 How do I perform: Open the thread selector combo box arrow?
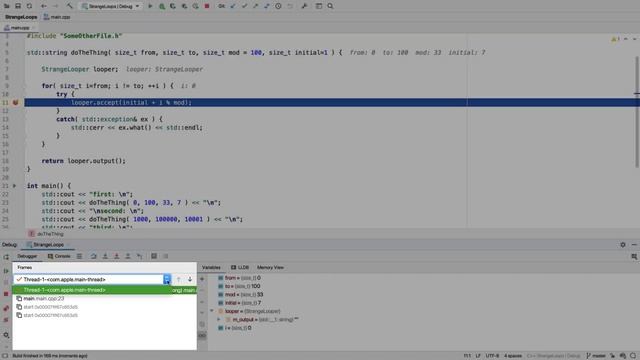(x=167, y=279)
